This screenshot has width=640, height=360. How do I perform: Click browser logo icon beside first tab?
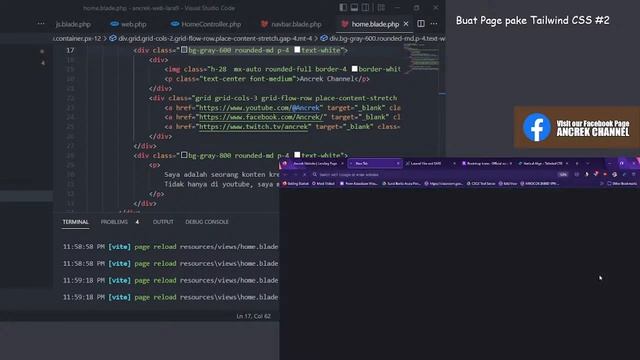285,163
